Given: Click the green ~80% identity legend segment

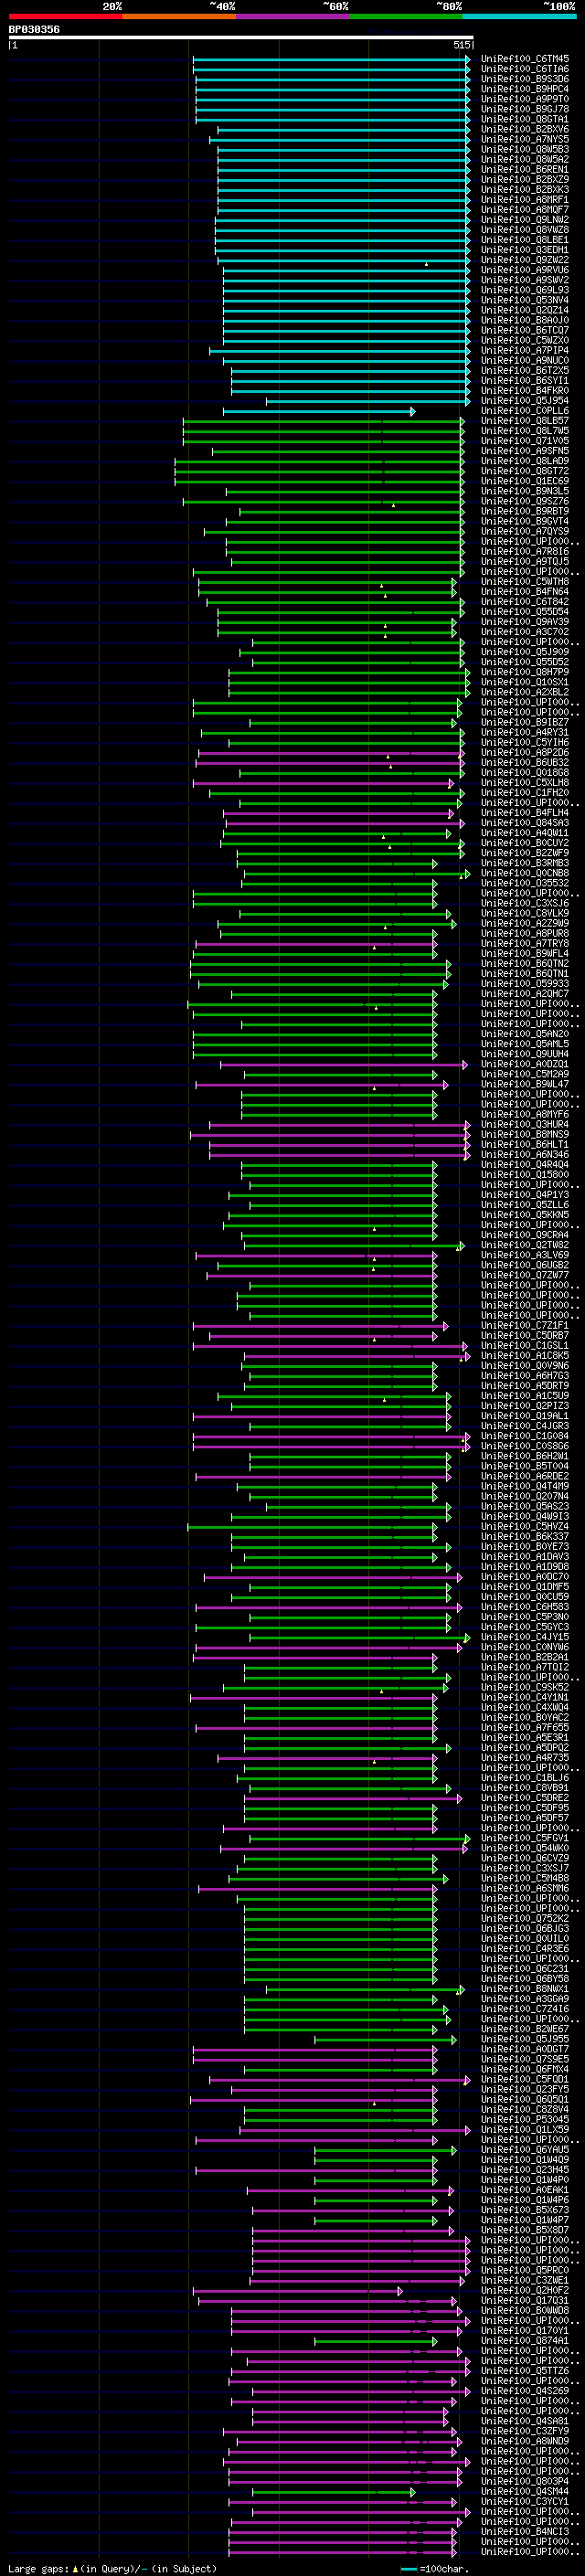Looking at the screenshot, I should click(x=406, y=16).
